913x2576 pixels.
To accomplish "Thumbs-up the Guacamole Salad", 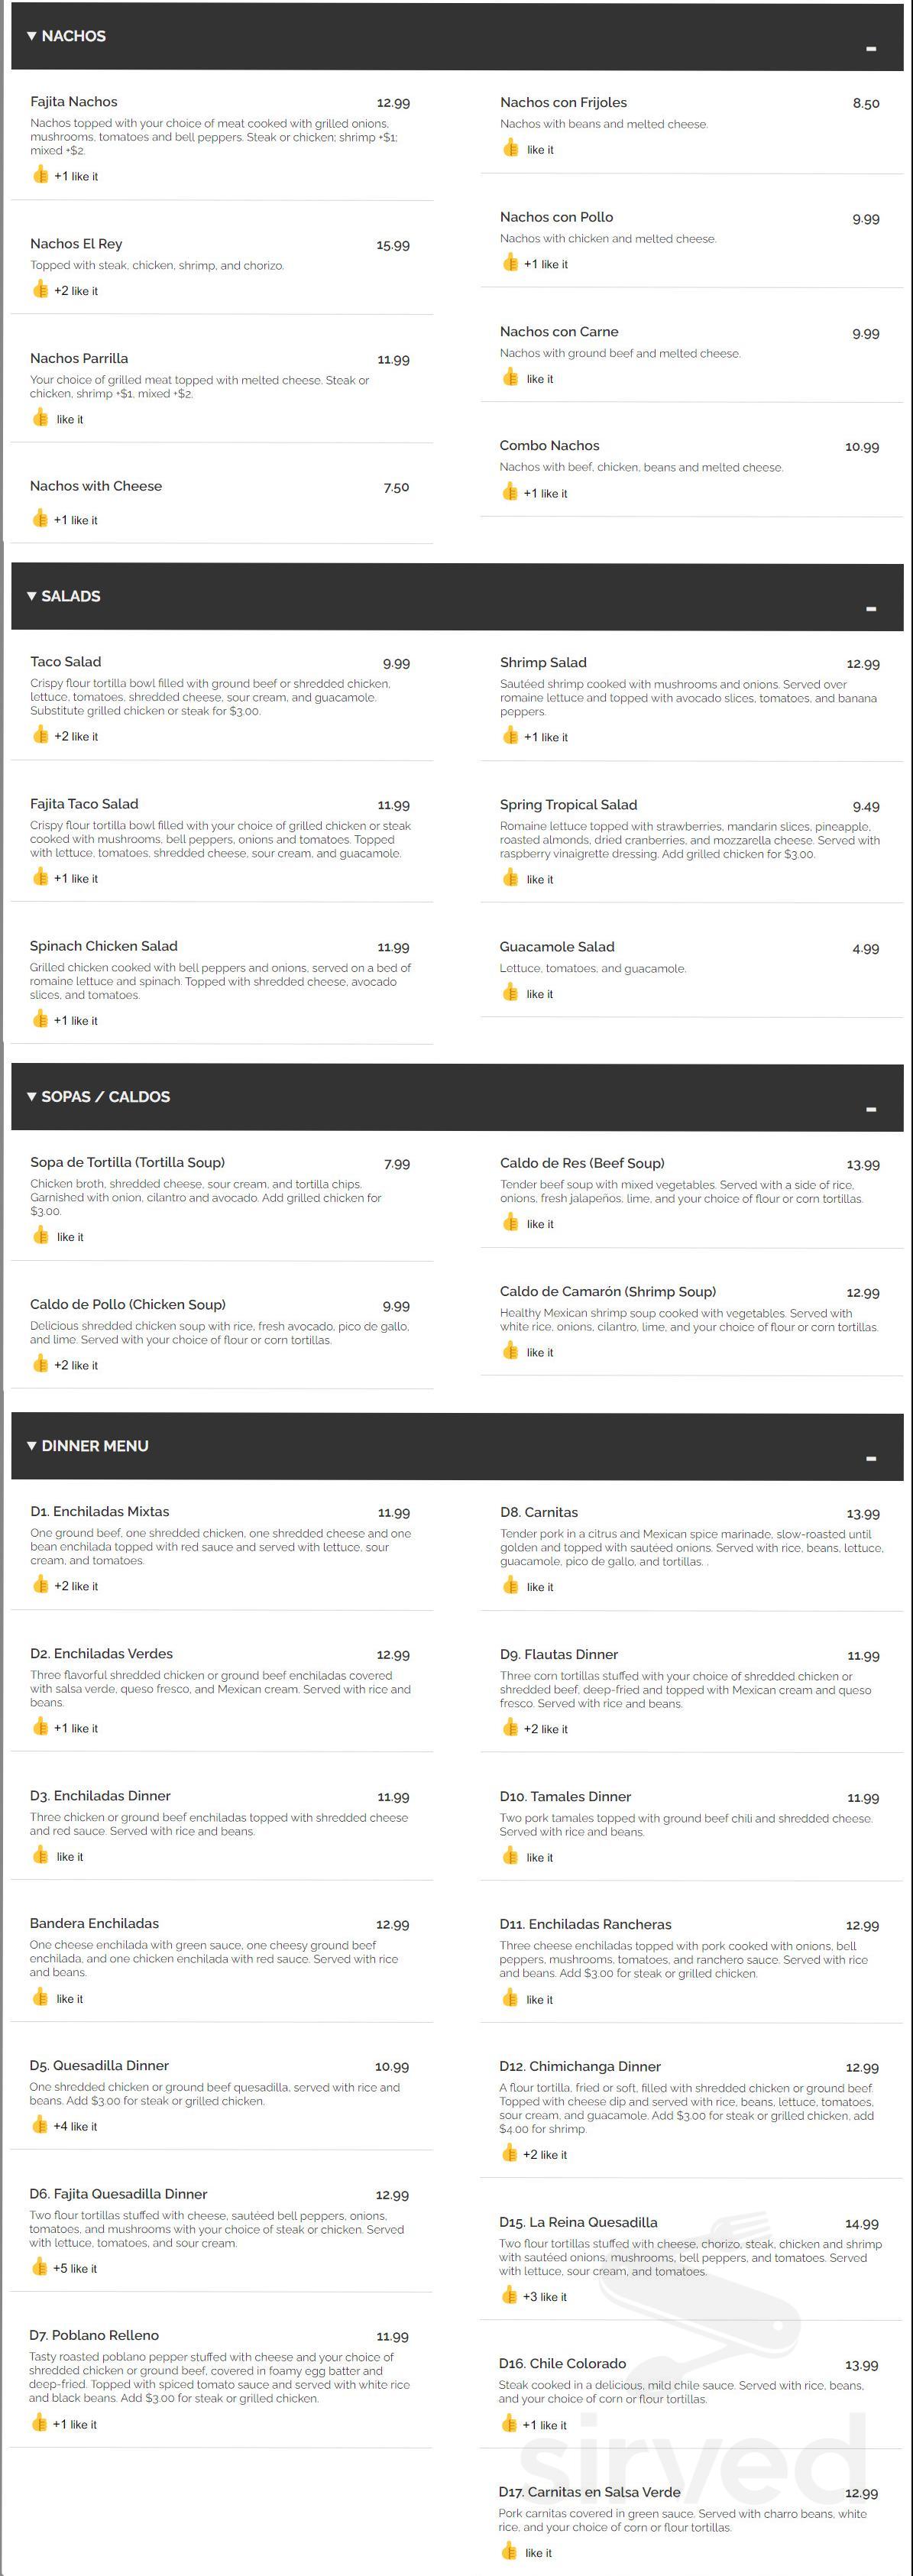I will click(510, 993).
